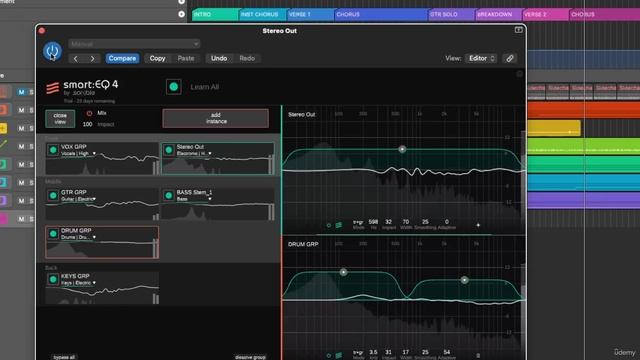Click the plugin window expand icon top-right
640x360 pixels.
(518, 30)
